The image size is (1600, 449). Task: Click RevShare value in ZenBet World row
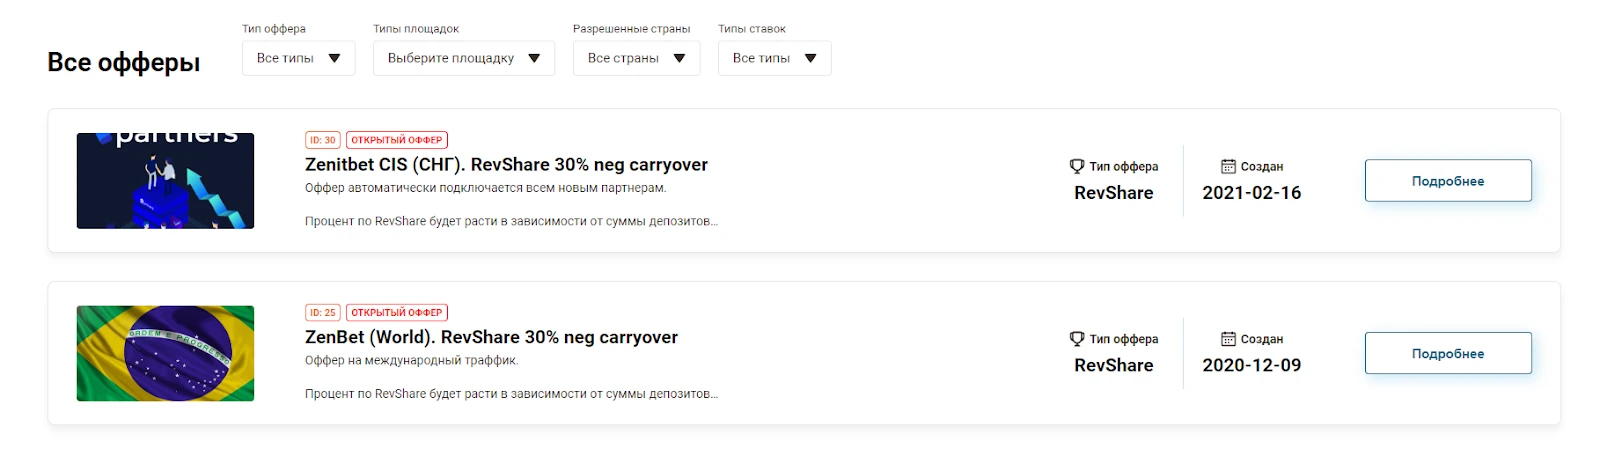[1114, 366]
